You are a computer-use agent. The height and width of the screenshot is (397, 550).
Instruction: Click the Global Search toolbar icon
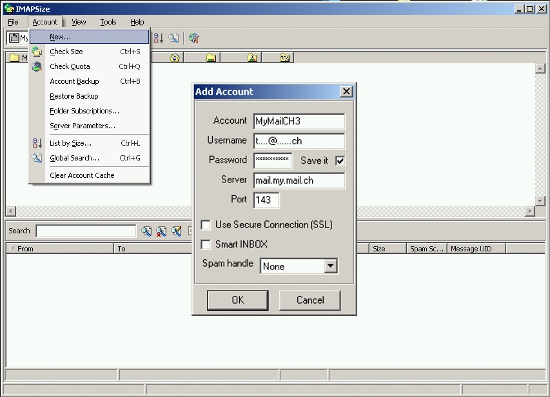[x=174, y=38]
